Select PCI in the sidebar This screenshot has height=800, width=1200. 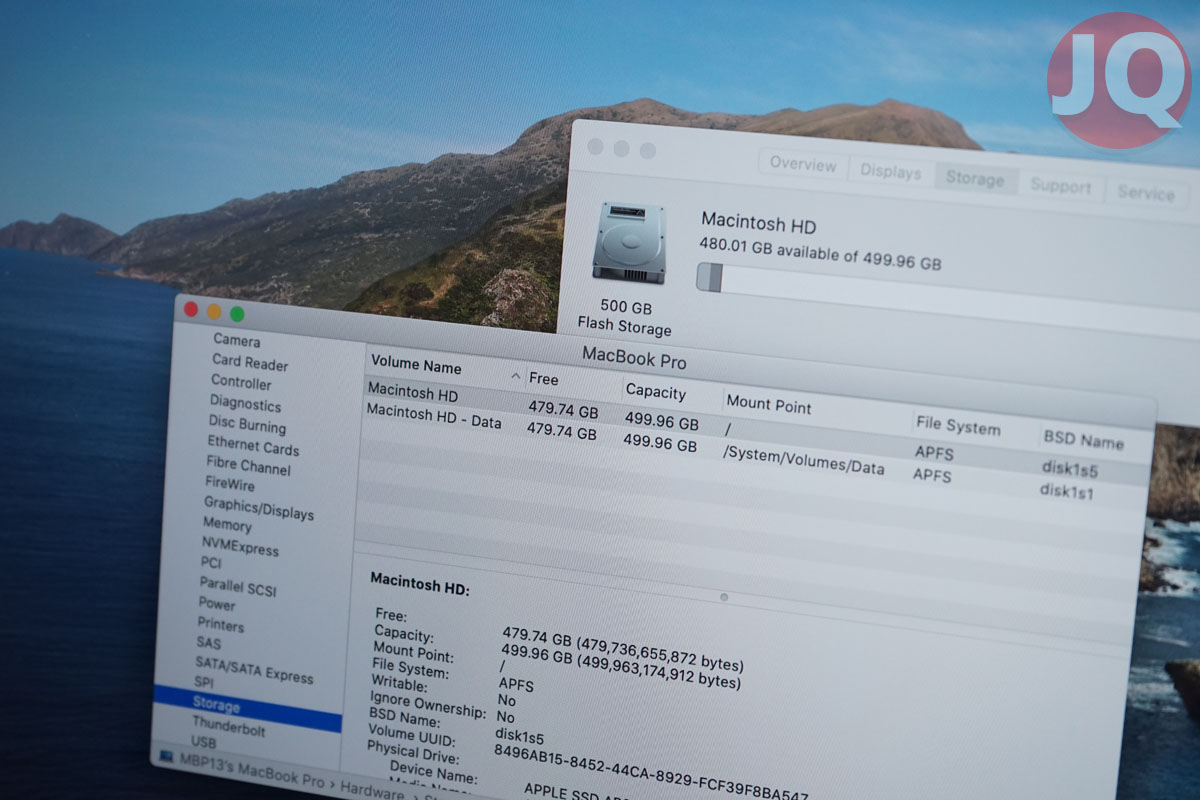pyautogui.click(x=210, y=562)
